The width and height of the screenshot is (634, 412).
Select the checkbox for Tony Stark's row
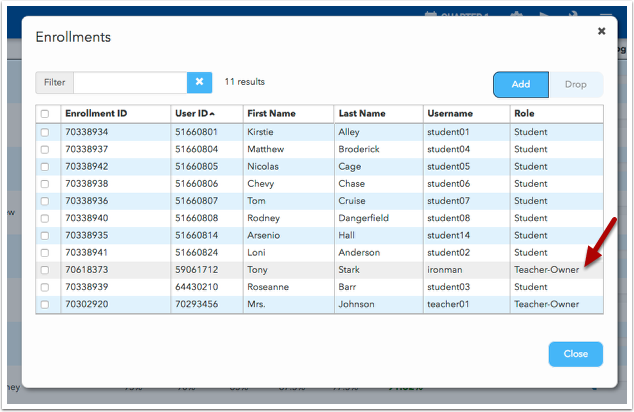44,270
